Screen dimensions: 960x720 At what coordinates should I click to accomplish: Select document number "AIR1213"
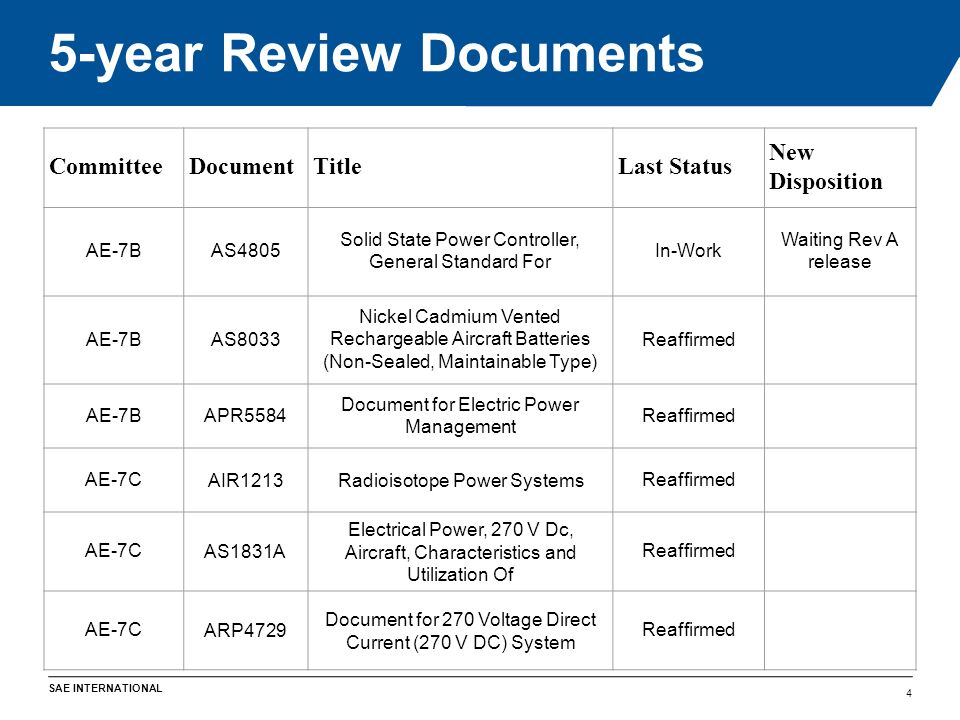(x=245, y=480)
